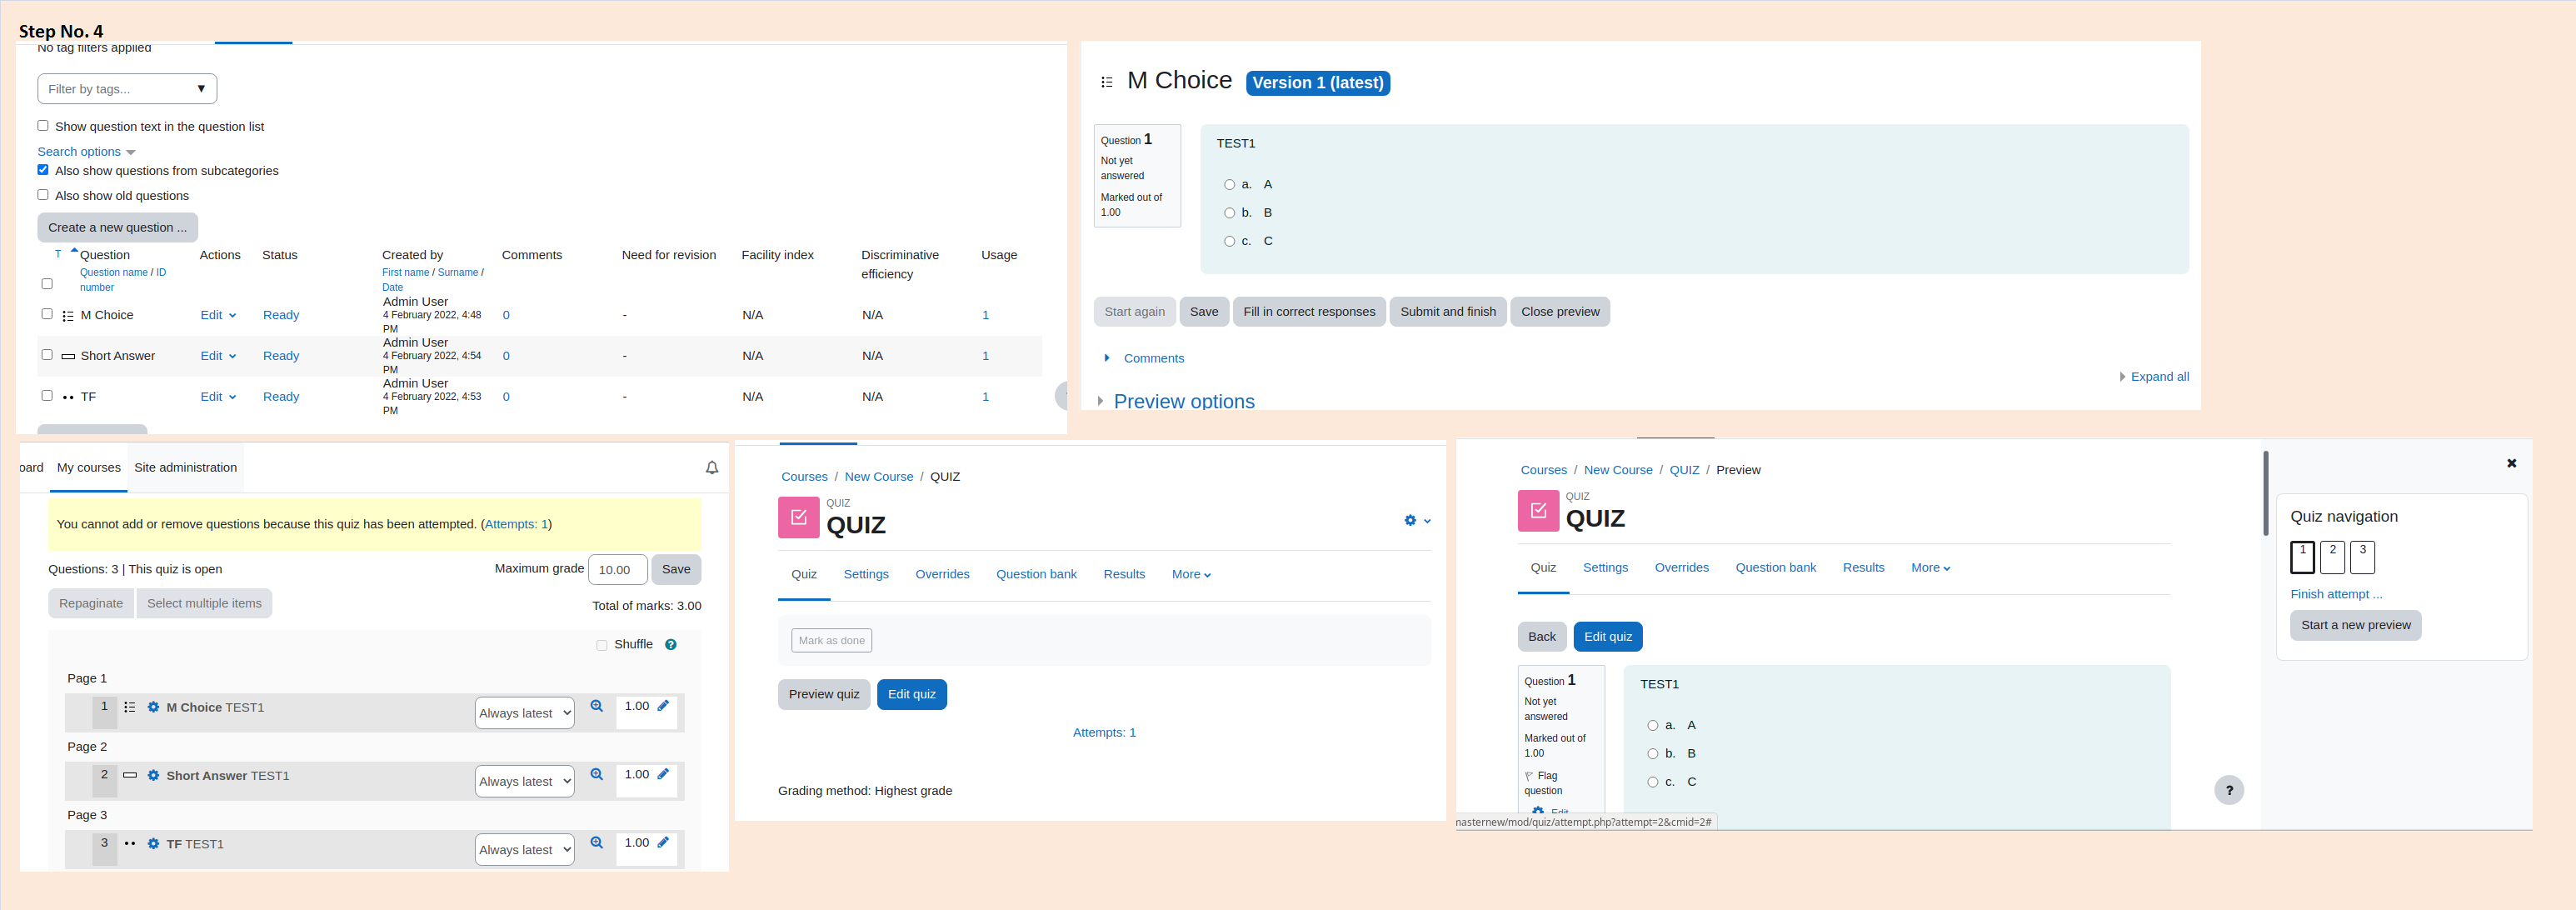Close the quiz navigation drawer
The width and height of the screenshot is (2576, 910).
[x=2511, y=463]
